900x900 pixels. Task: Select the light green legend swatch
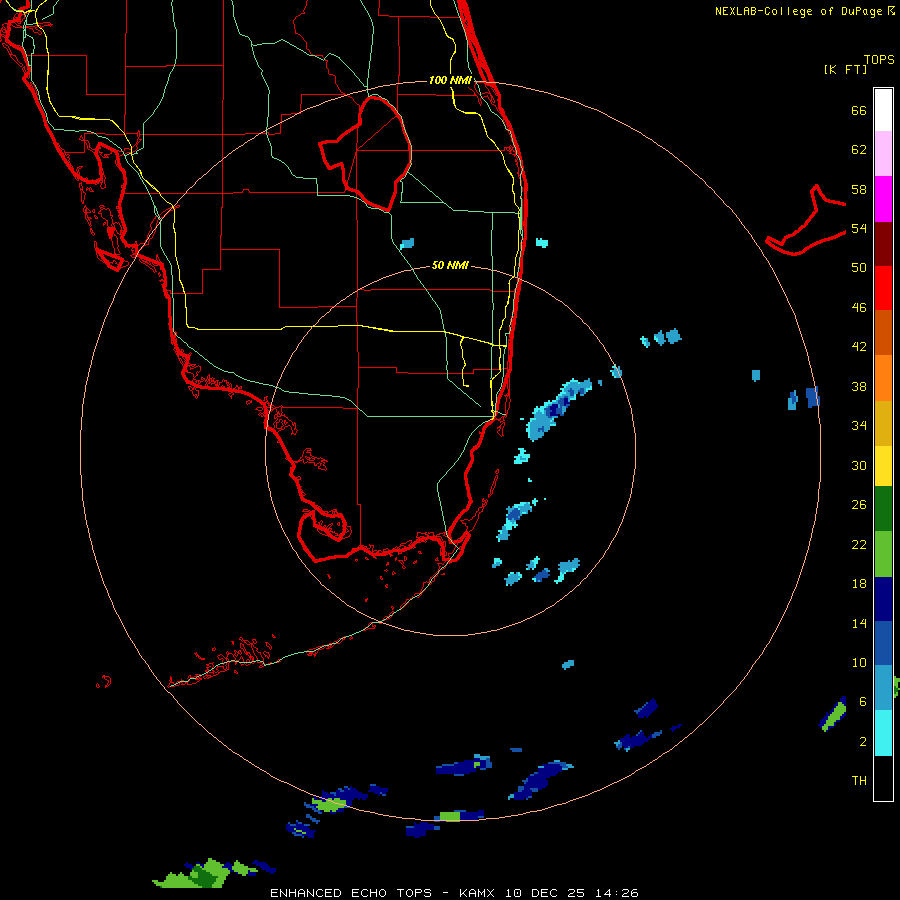(883, 554)
